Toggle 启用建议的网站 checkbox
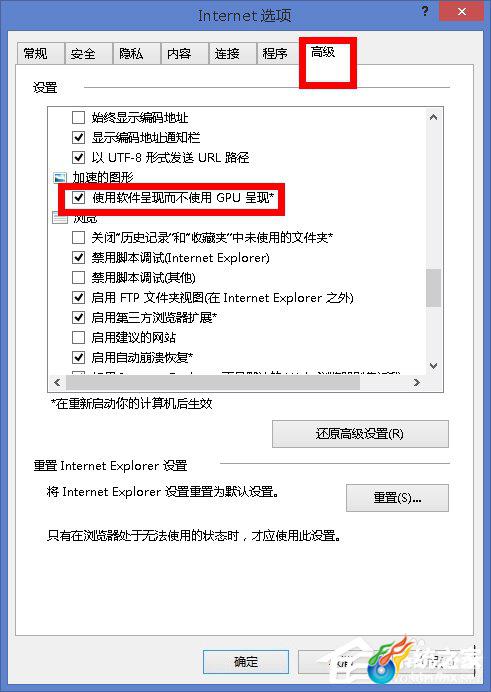Screen dimensions: 491x692 [x=78, y=338]
